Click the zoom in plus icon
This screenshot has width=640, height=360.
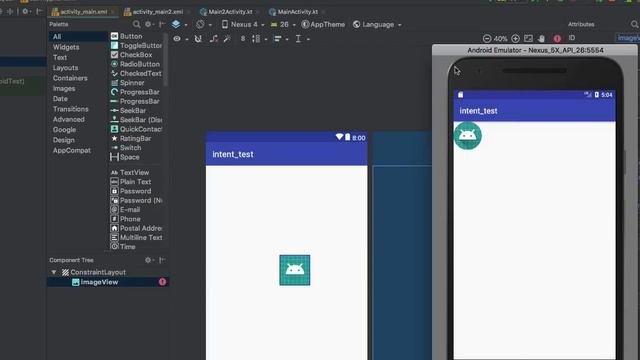(x=516, y=39)
